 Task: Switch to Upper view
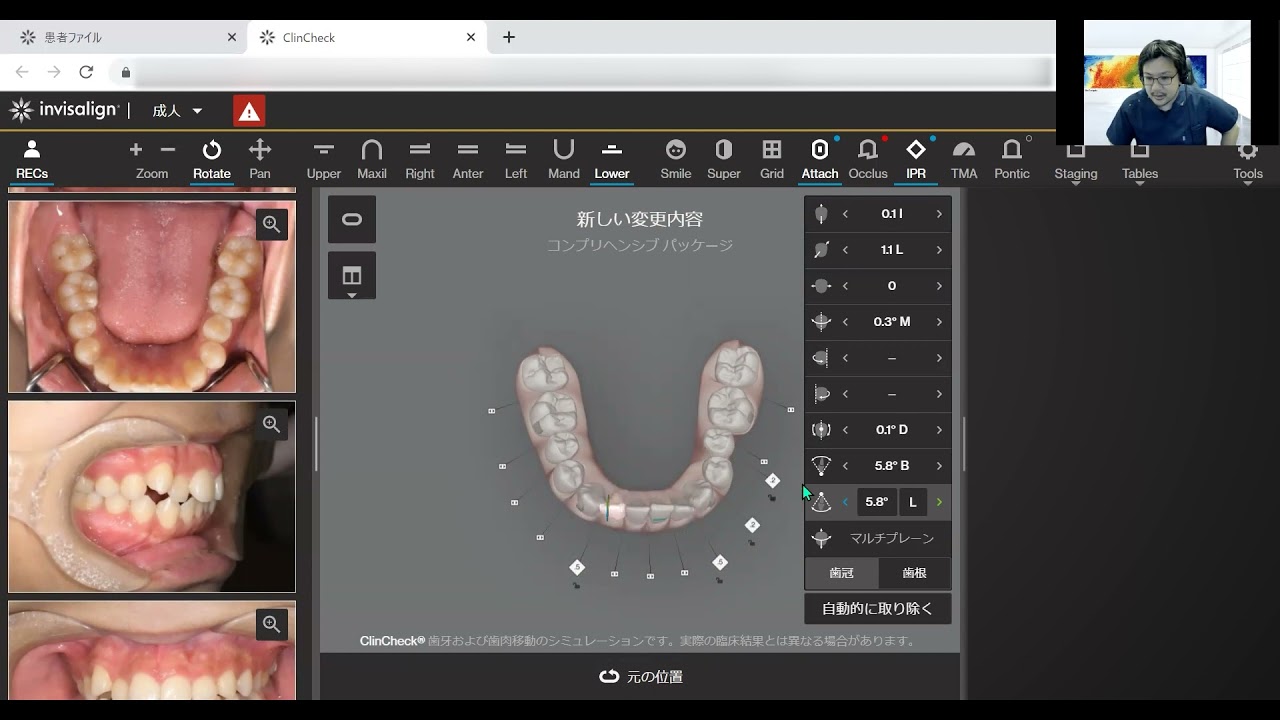click(324, 160)
